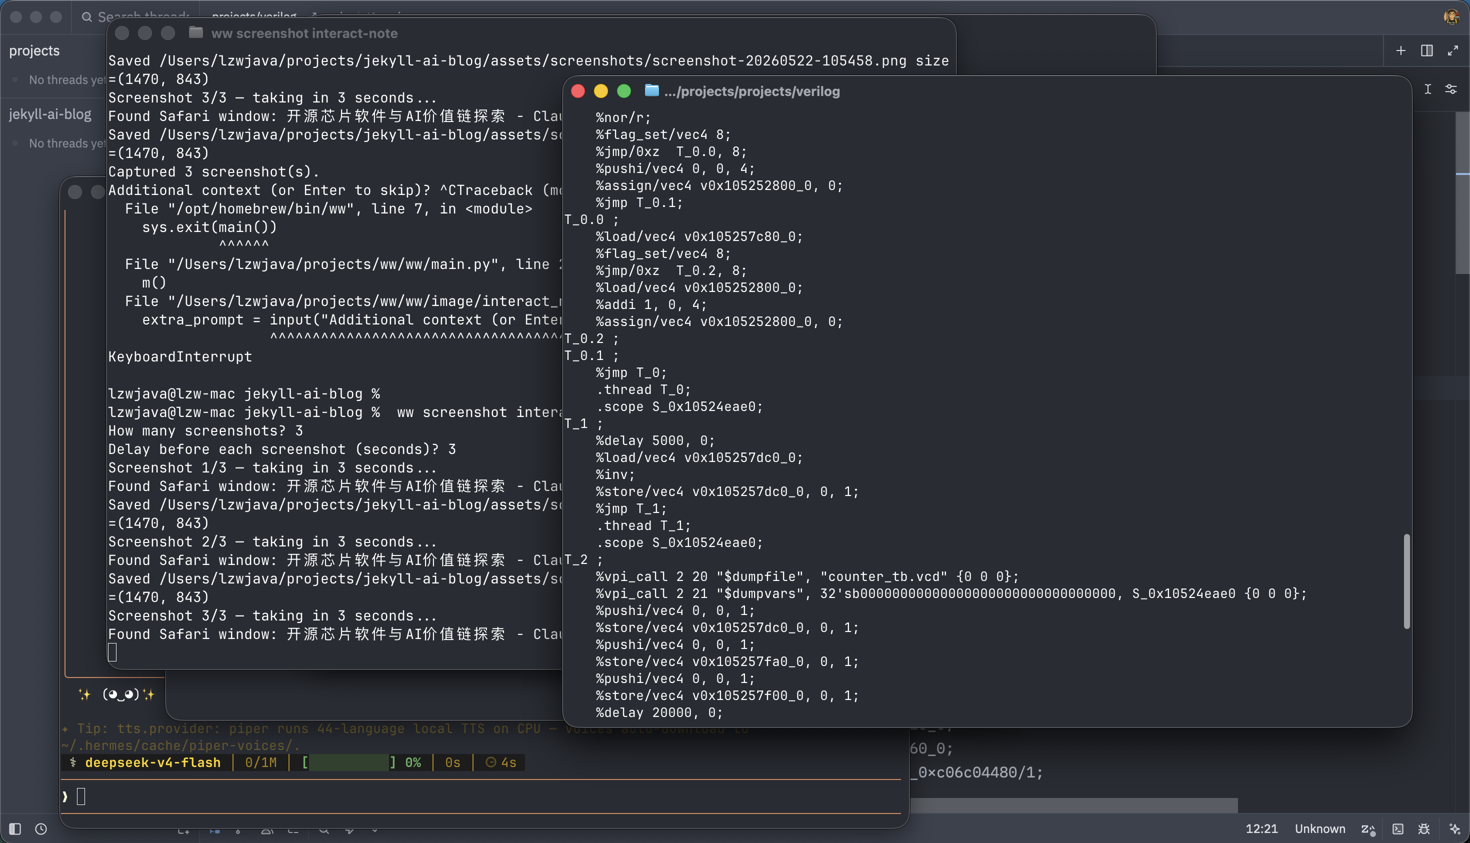Viewport: 1470px width, 843px height.
Task: Click the "%addi 1, 0, 4;" line
Action: (651, 305)
